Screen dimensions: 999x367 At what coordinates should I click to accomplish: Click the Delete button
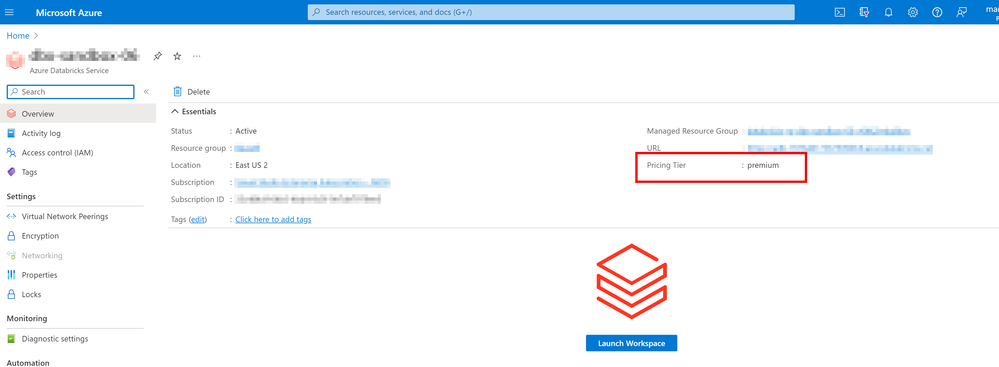click(x=192, y=92)
